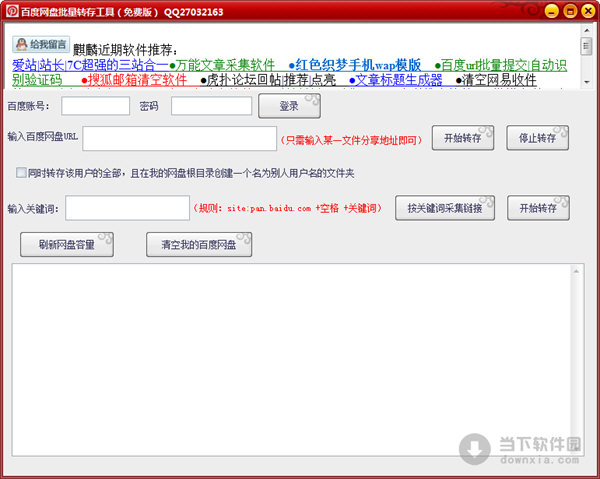
Task: Click 开始转存 next to the URL field
Action: click(463, 138)
